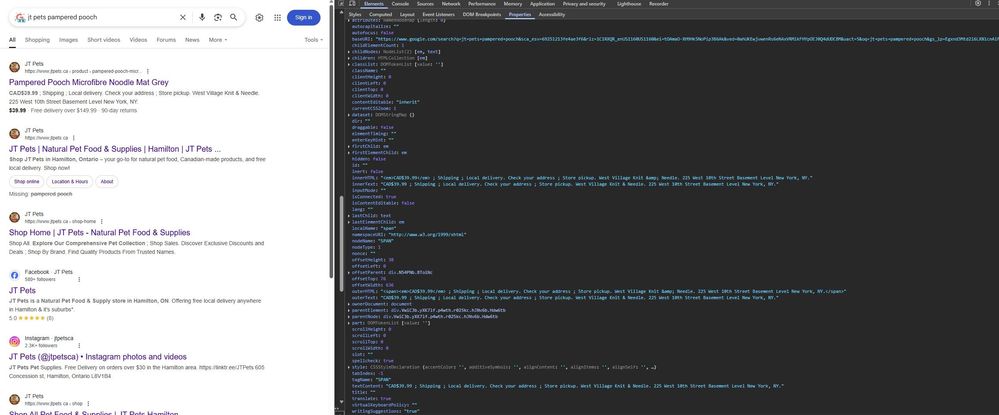The height and width of the screenshot is (415, 999).
Task: Start voice search with the microphone icon
Action: pyautogui.click(x=202, y=17)
